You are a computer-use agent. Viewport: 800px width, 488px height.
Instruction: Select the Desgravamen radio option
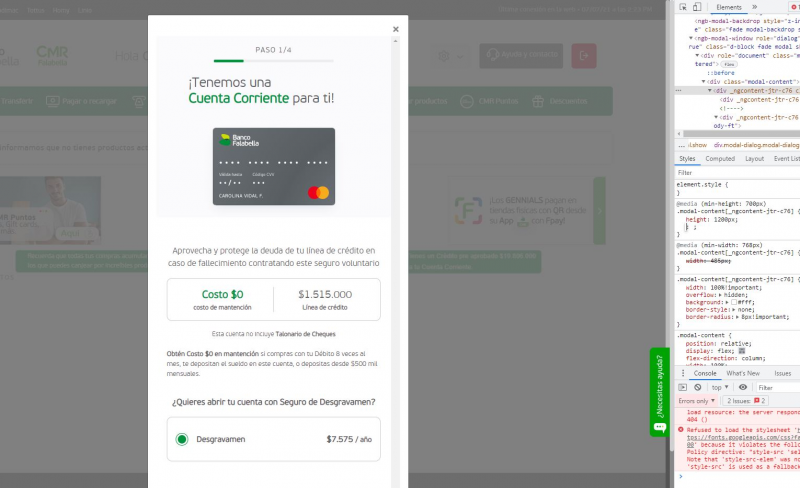[x=182, y=439]
